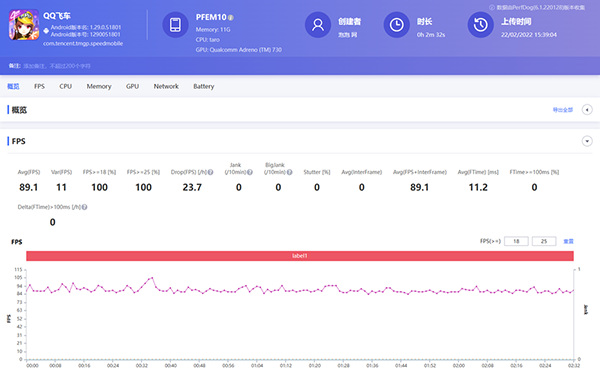
Task: Click the reset link beside FPS thresholds
Action: 568,241
